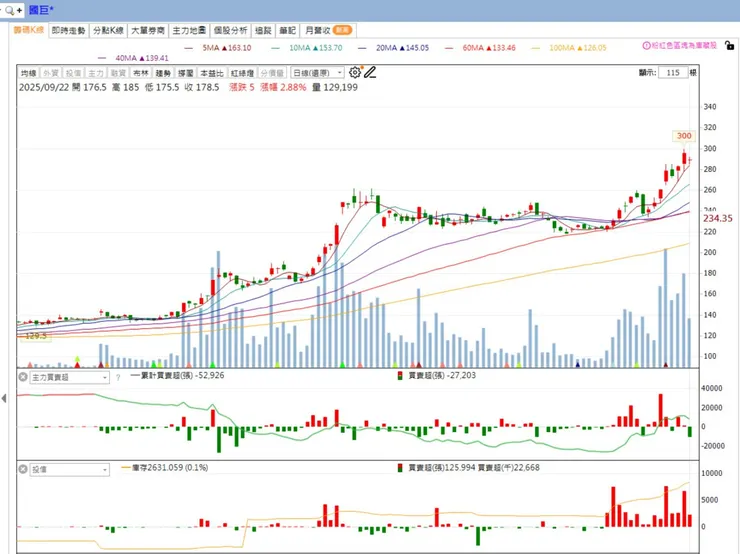Click the 2025/09/22 date text

(43, 87)
